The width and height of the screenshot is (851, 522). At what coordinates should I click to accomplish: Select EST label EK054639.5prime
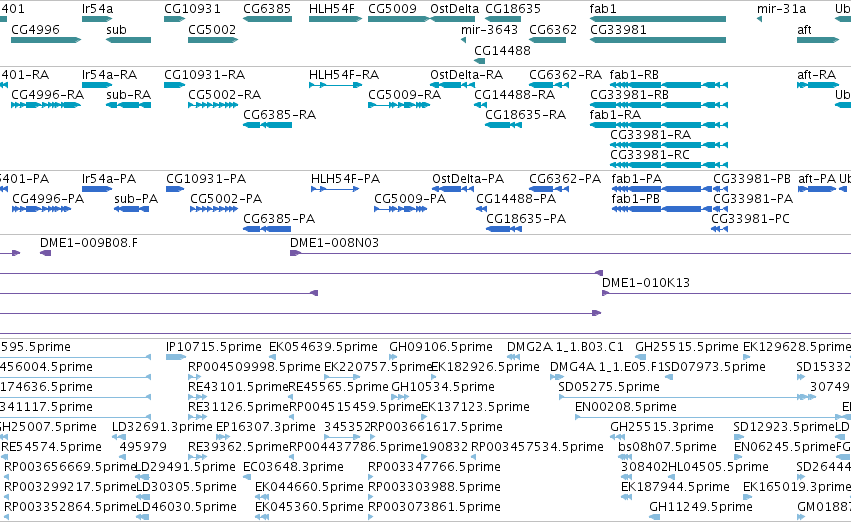323,347
